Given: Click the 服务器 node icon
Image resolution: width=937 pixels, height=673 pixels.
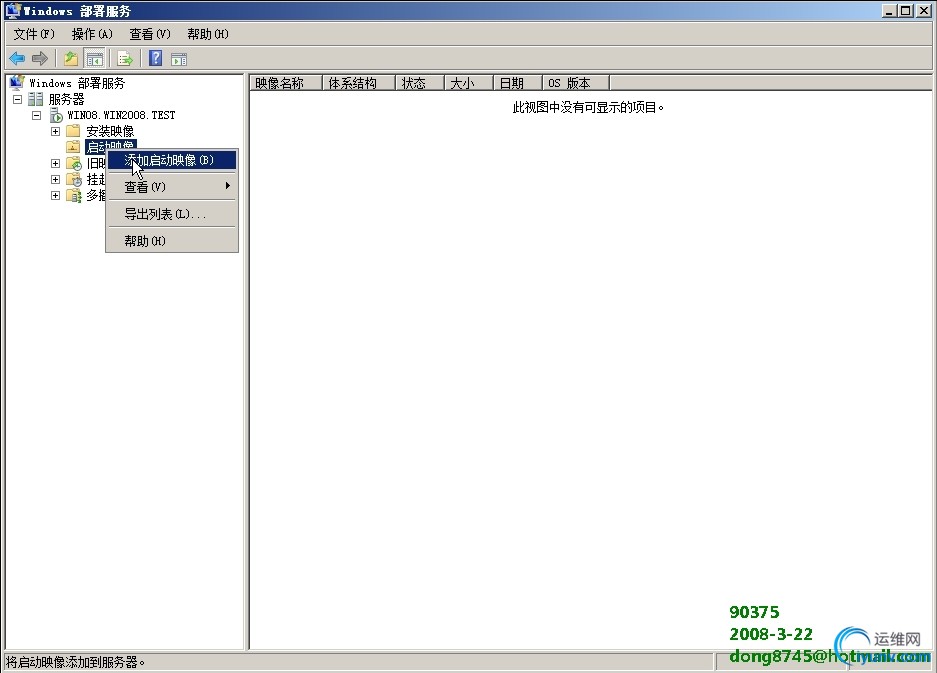Looking at the screenshot, I should coord(36,99).
